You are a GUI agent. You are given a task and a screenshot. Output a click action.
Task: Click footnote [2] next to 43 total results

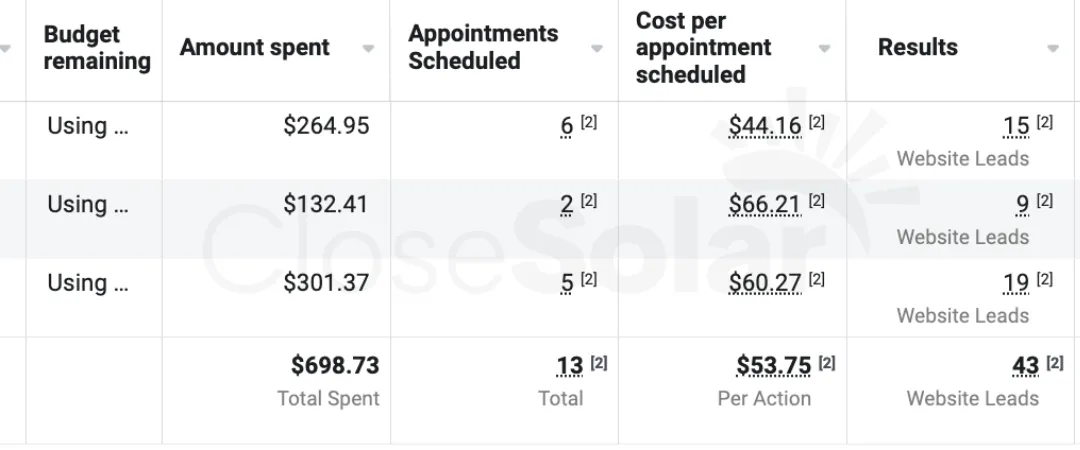click(x=1055, y=362)
